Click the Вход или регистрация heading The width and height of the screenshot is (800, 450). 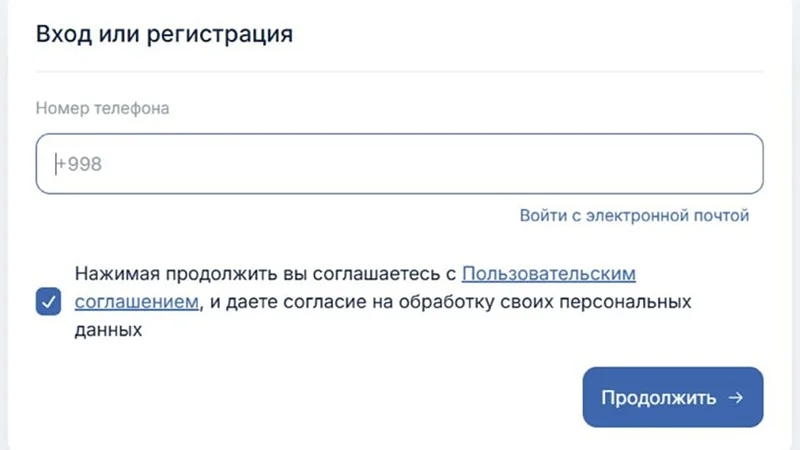click(164, 34)
